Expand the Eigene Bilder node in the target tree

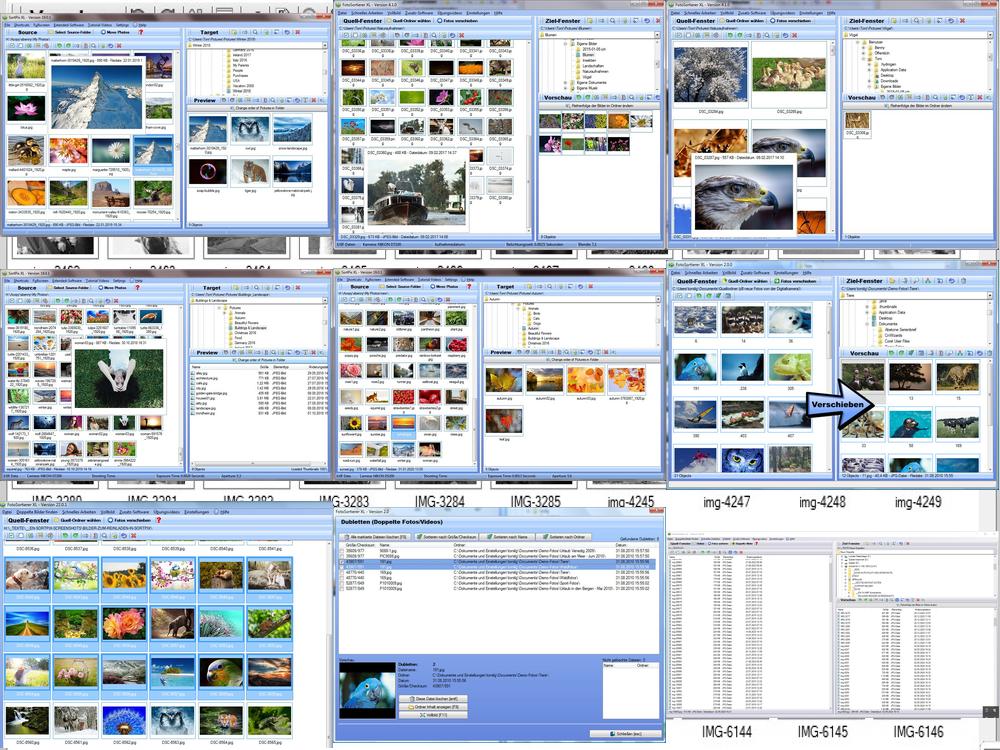click(565, 43)
